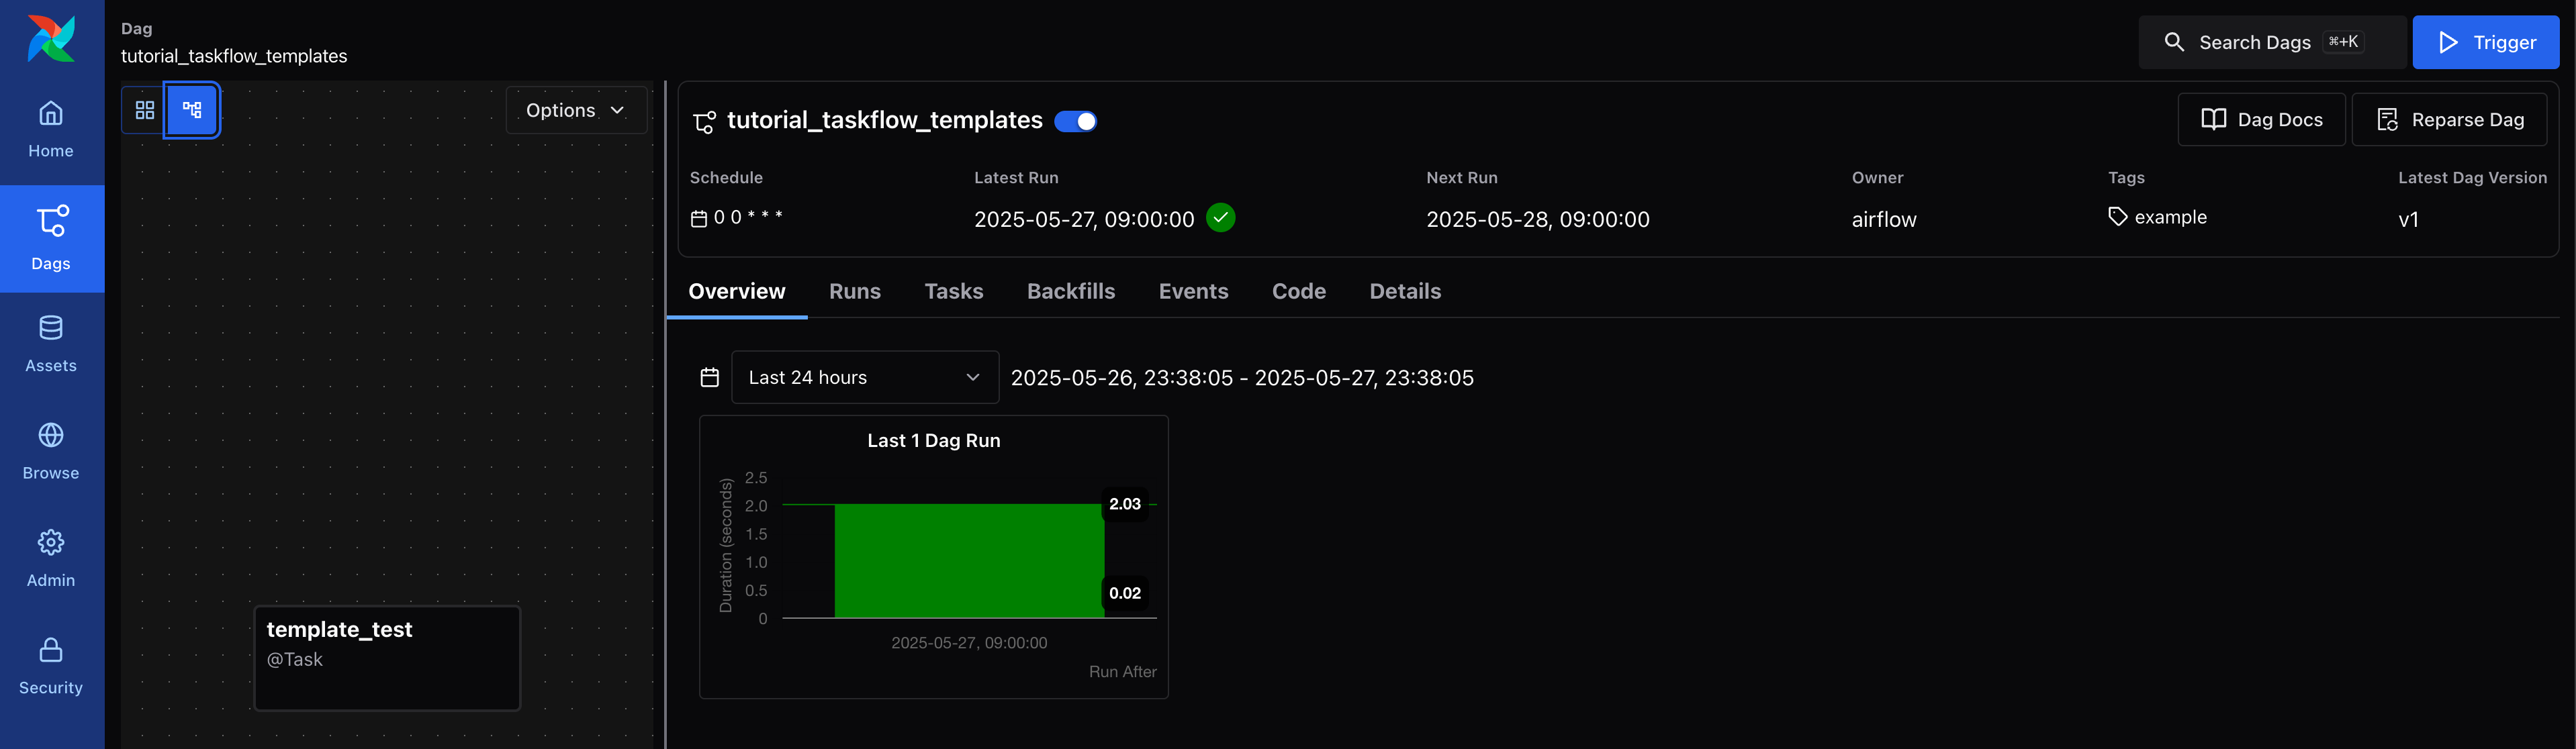Screen dimensions: 2576x749
Task: Go to Home in sidebar
Action: click(x=51, y=129)
